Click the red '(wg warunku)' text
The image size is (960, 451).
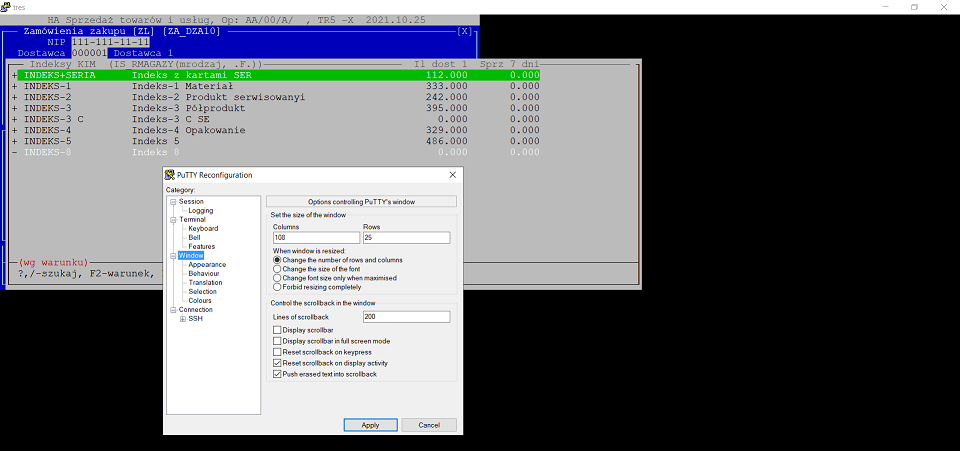pos(53,262)
